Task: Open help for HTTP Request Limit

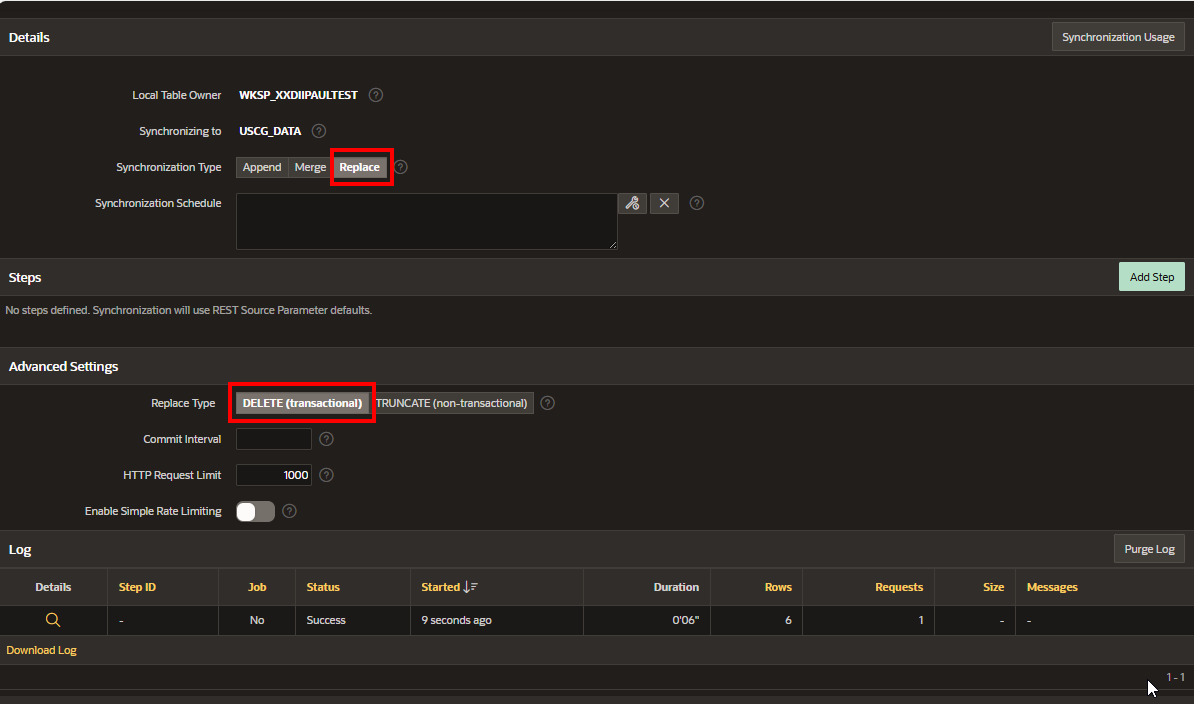Action: [x=326, y=475]
